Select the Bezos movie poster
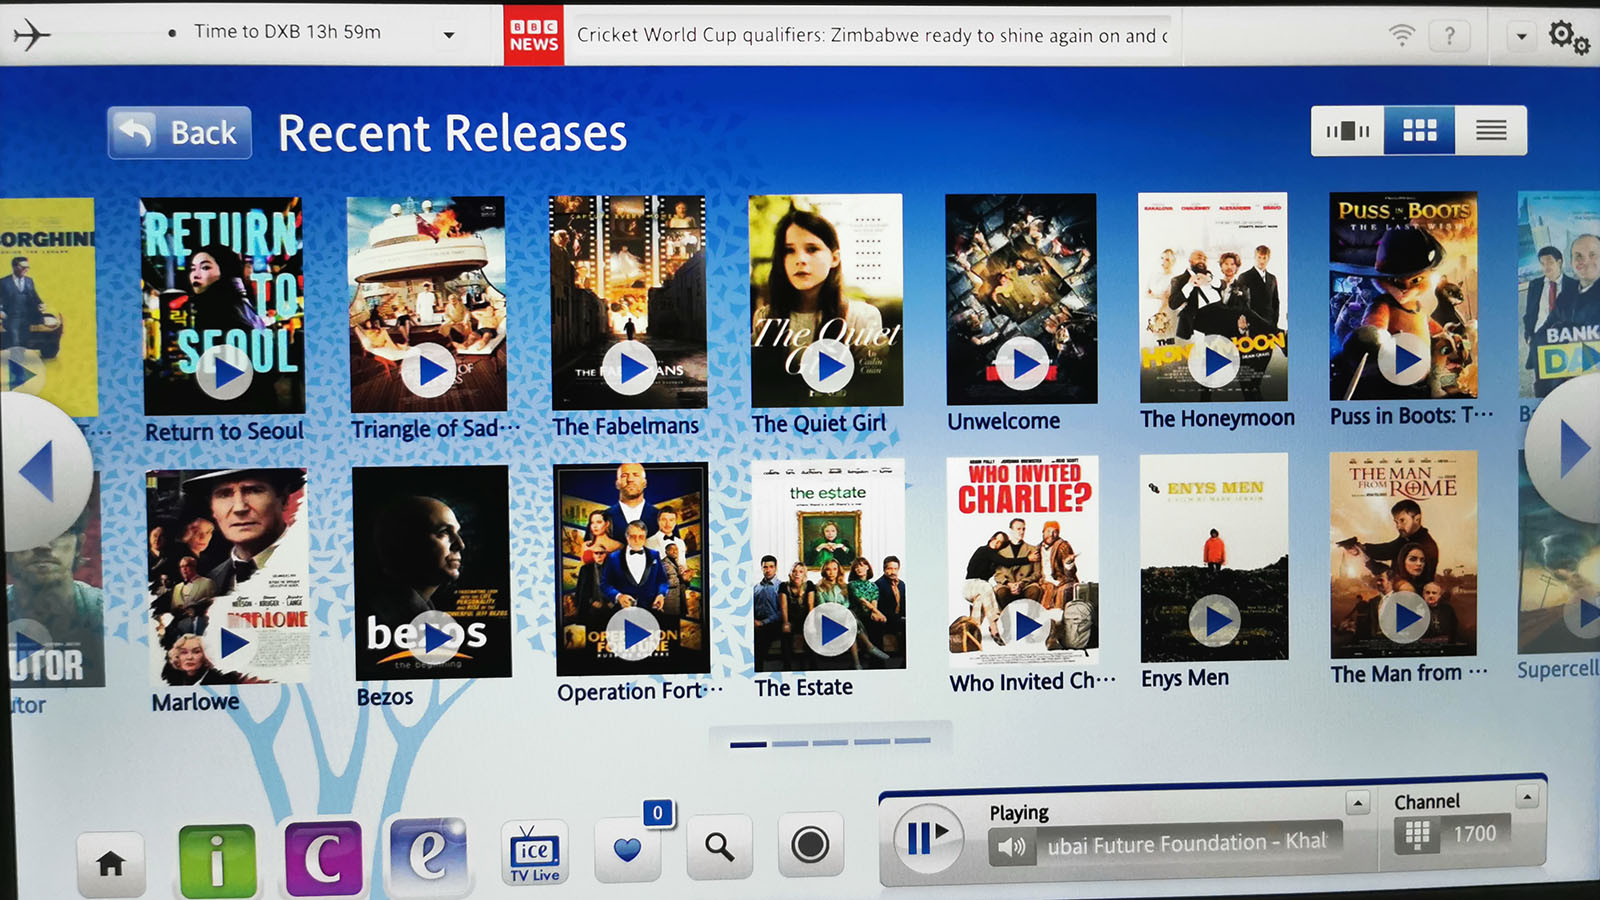The width and height of the screenshot is (1600, 900). pyautogui.click(x=432, y=572)
